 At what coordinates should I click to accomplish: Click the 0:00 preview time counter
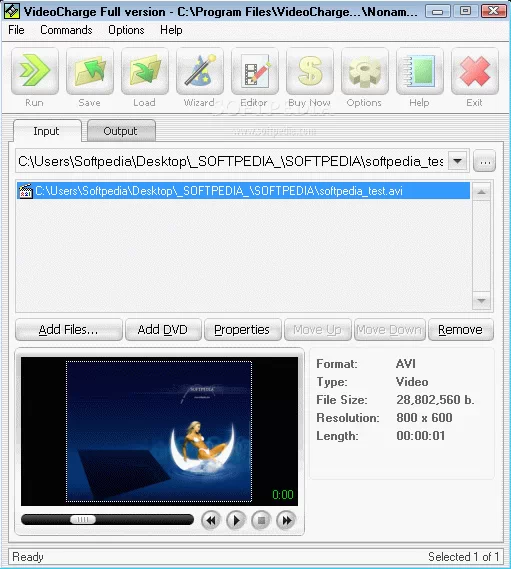(283, 495)
